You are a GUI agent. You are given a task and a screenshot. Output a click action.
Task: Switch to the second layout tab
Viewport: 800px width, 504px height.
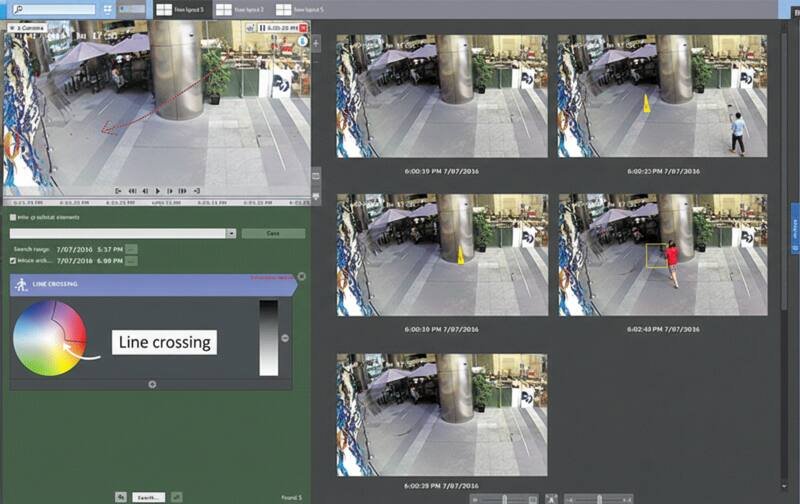(x=241, y=10)
